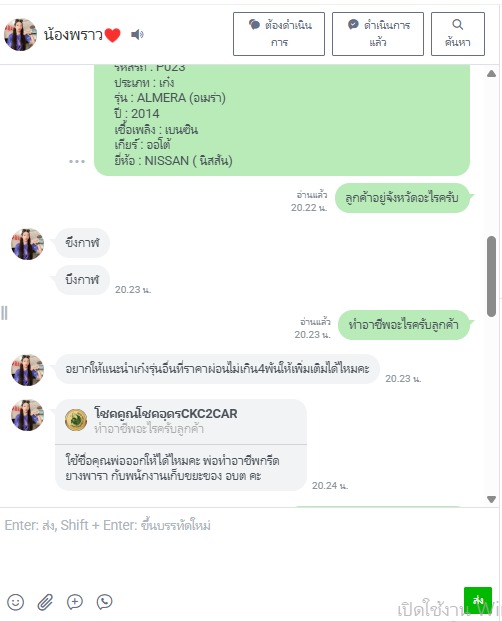Attach a file with paperclip icon
The image size is (502, 622).
point(45,602)
